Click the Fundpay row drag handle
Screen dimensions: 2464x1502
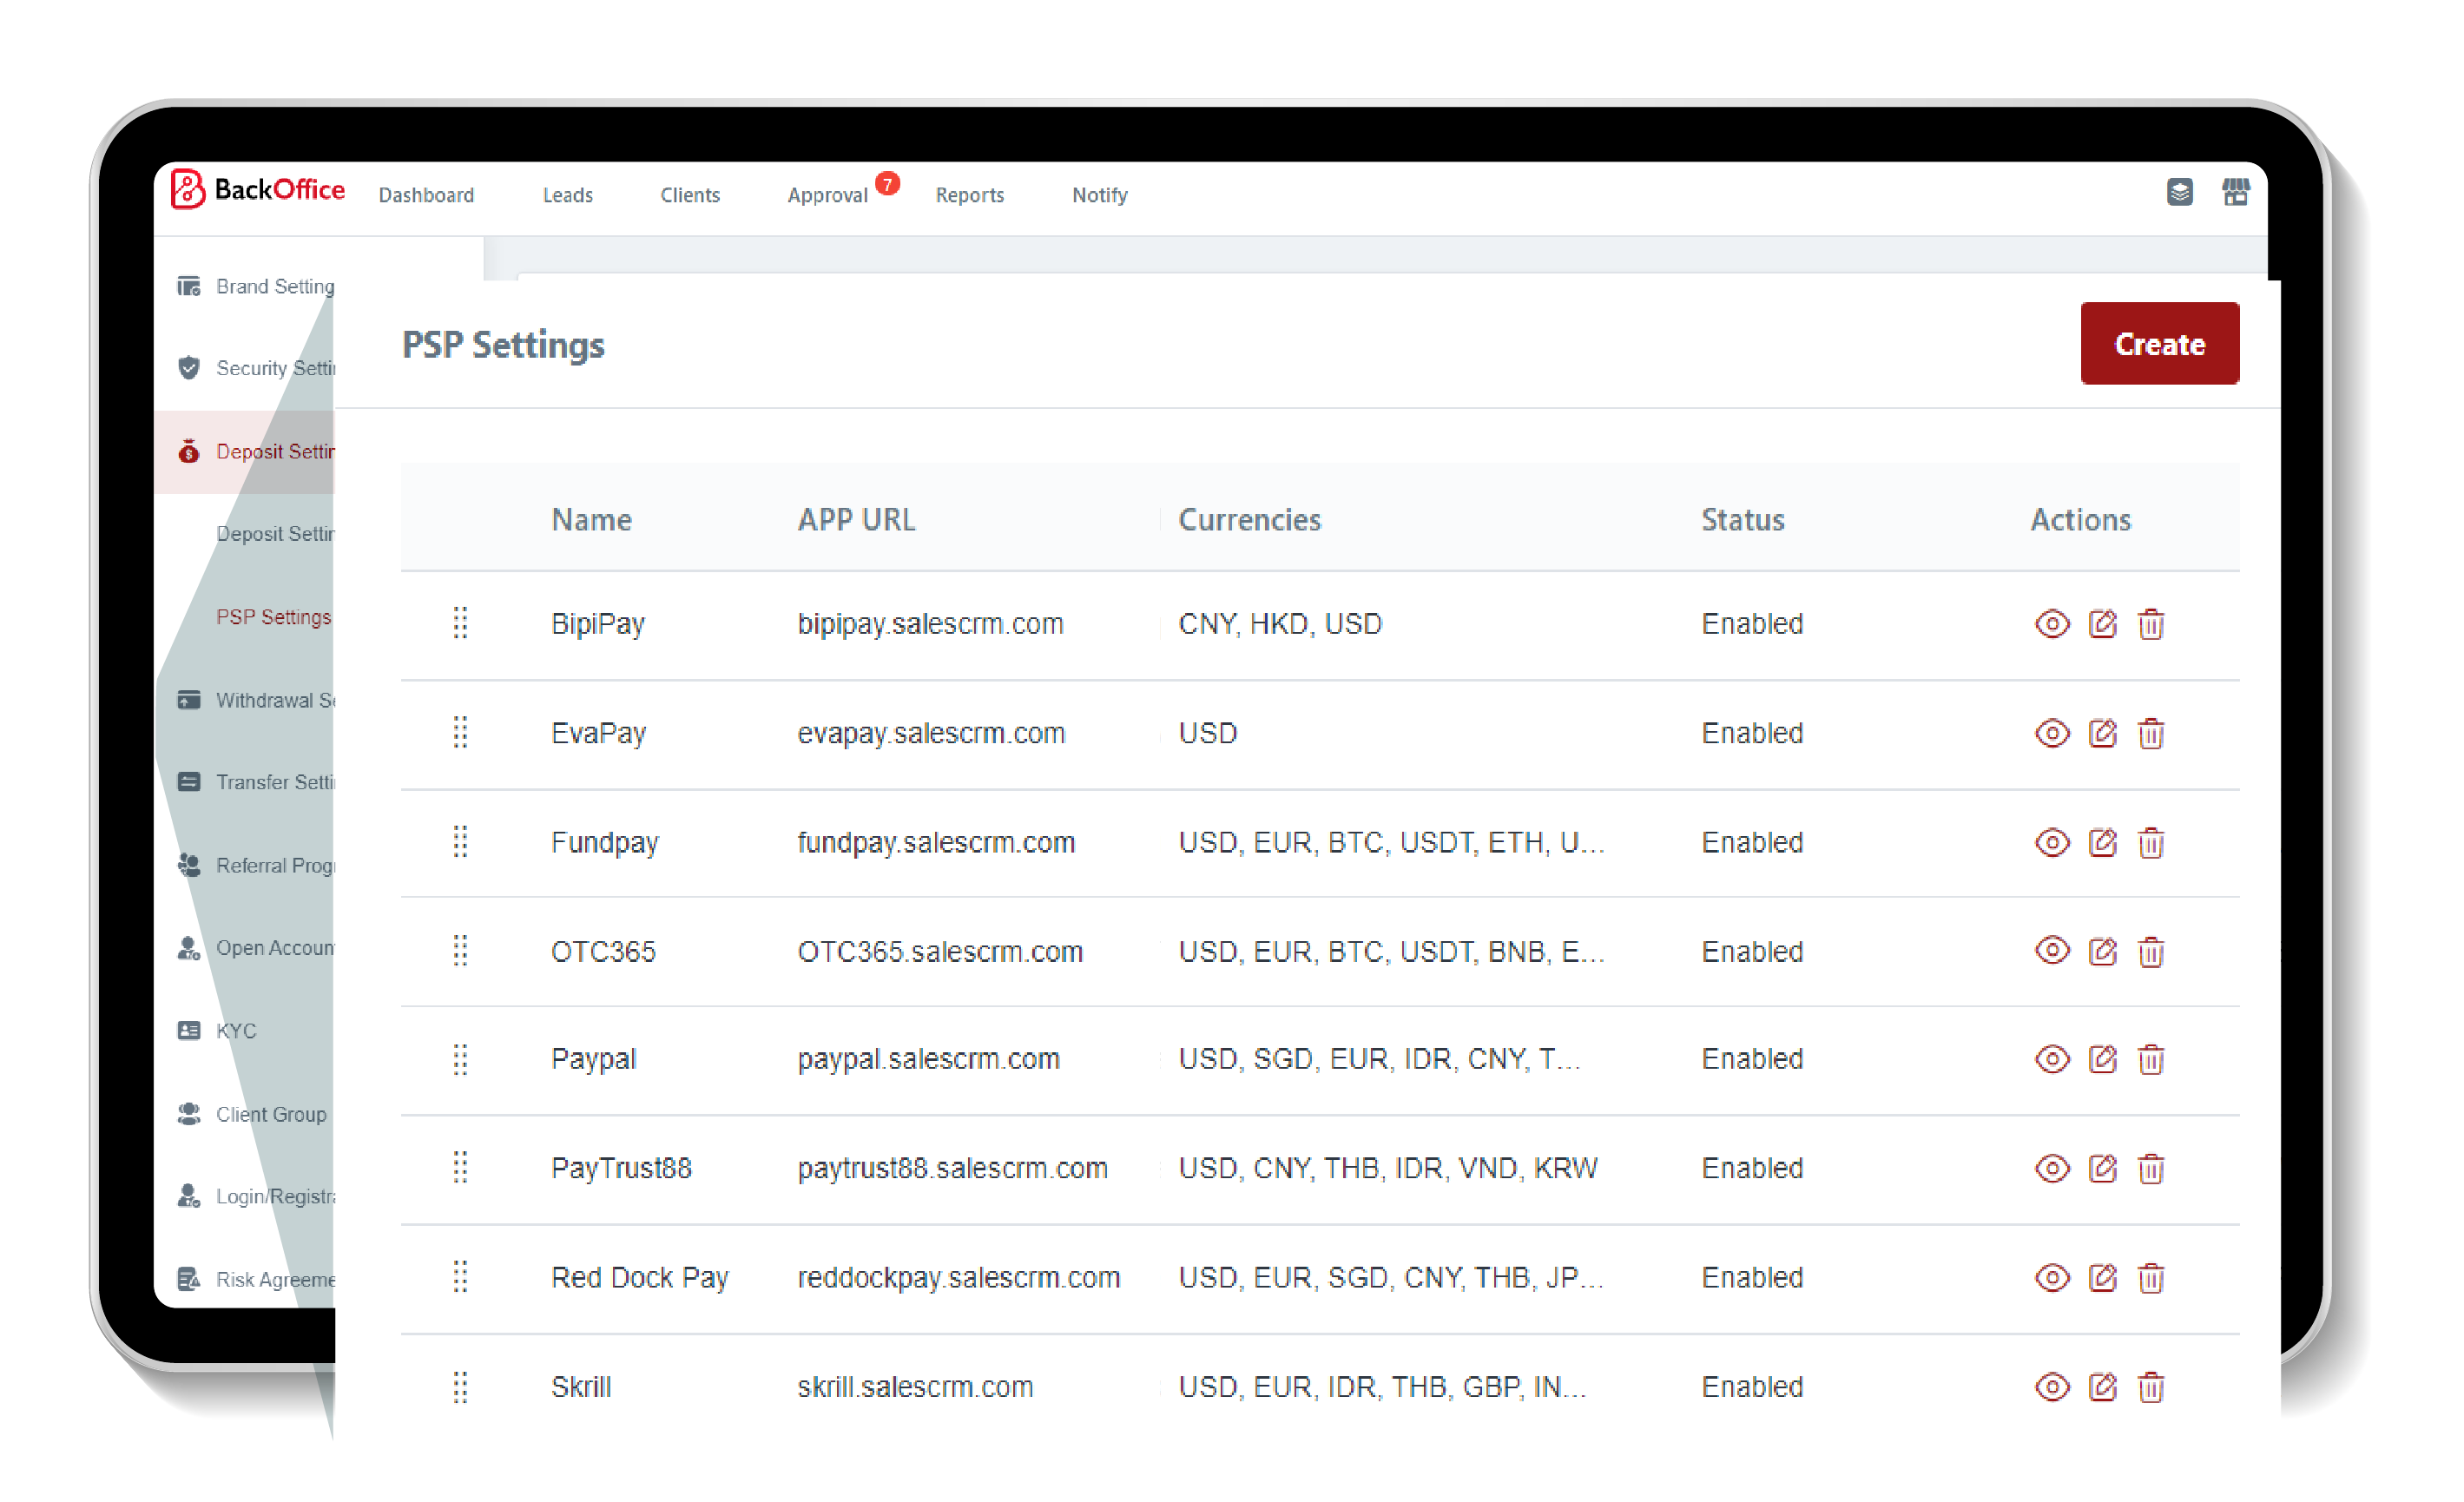(x=460, y=841)
